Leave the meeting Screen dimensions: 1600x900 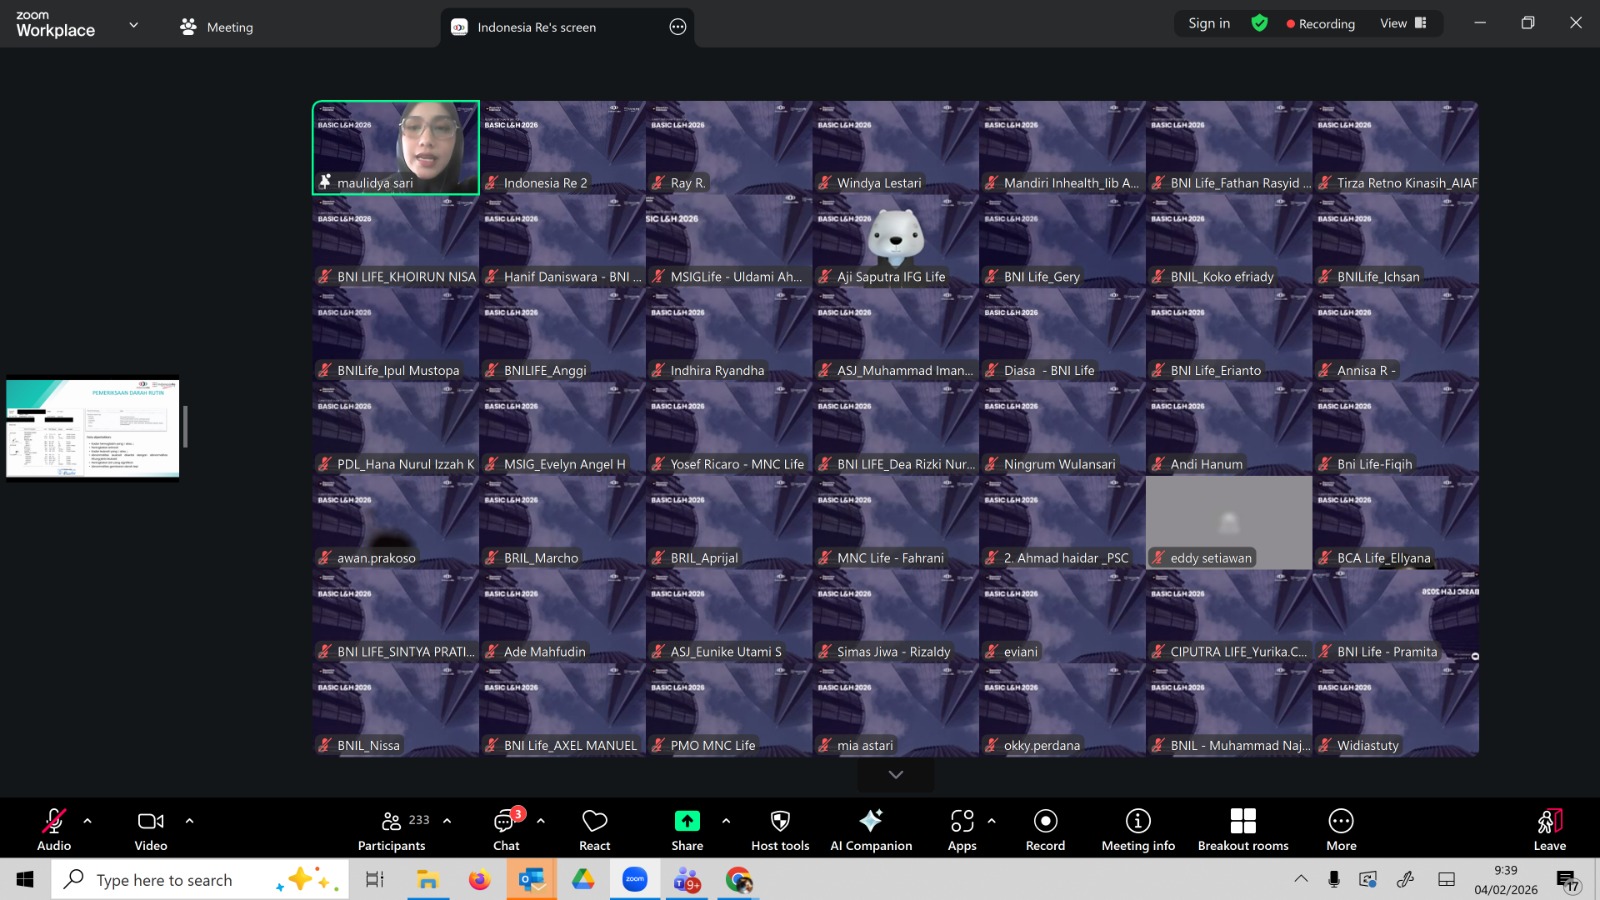tap(1549, 829)
